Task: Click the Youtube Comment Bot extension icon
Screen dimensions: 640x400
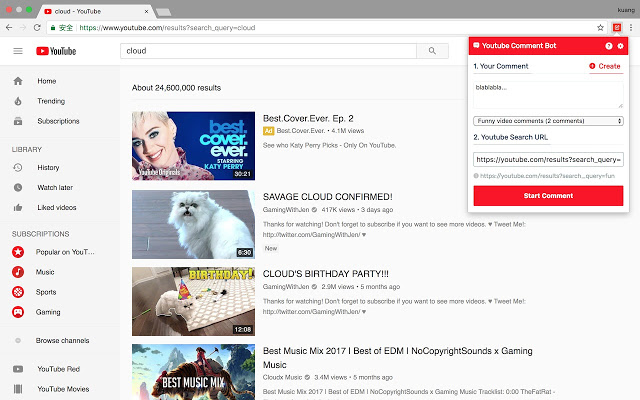Action: click(x=617, y=28)
